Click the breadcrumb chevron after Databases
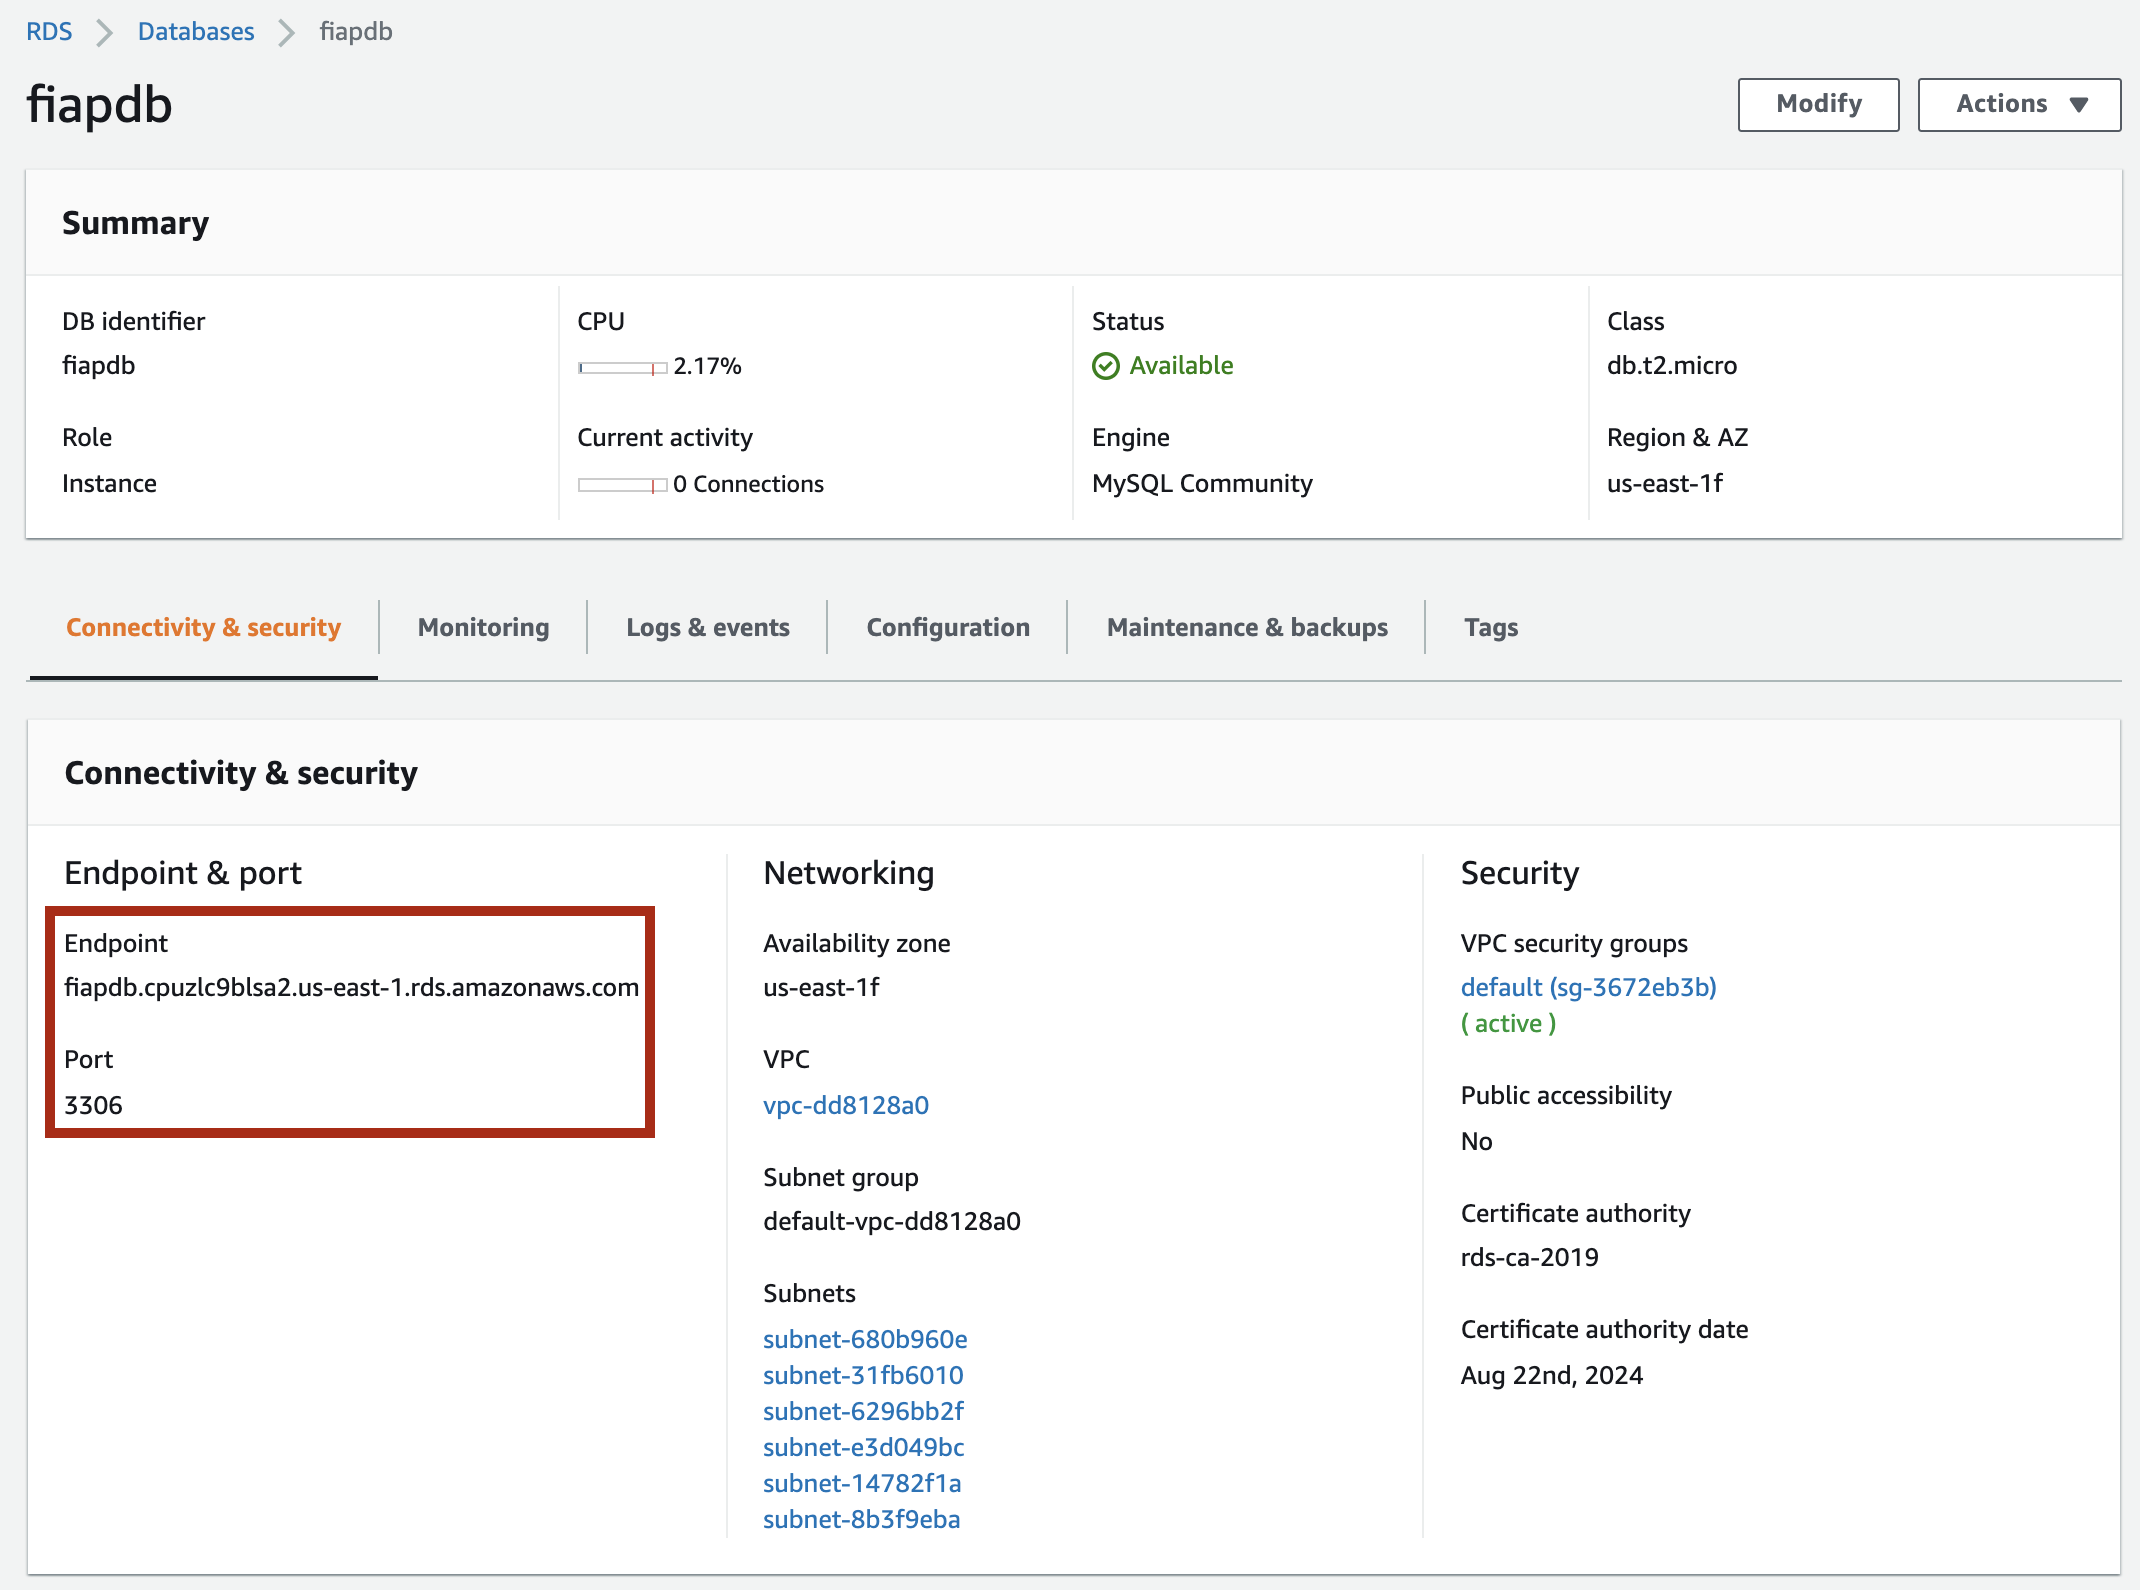The image size is (2140, 1590). coord(286,33)
